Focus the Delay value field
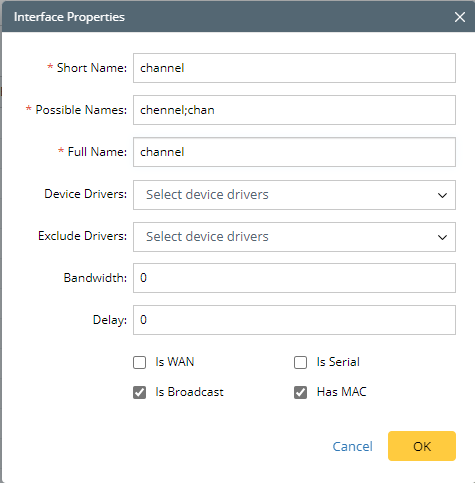This screenshot has height=483, width=475. click(x=294, y=320)
